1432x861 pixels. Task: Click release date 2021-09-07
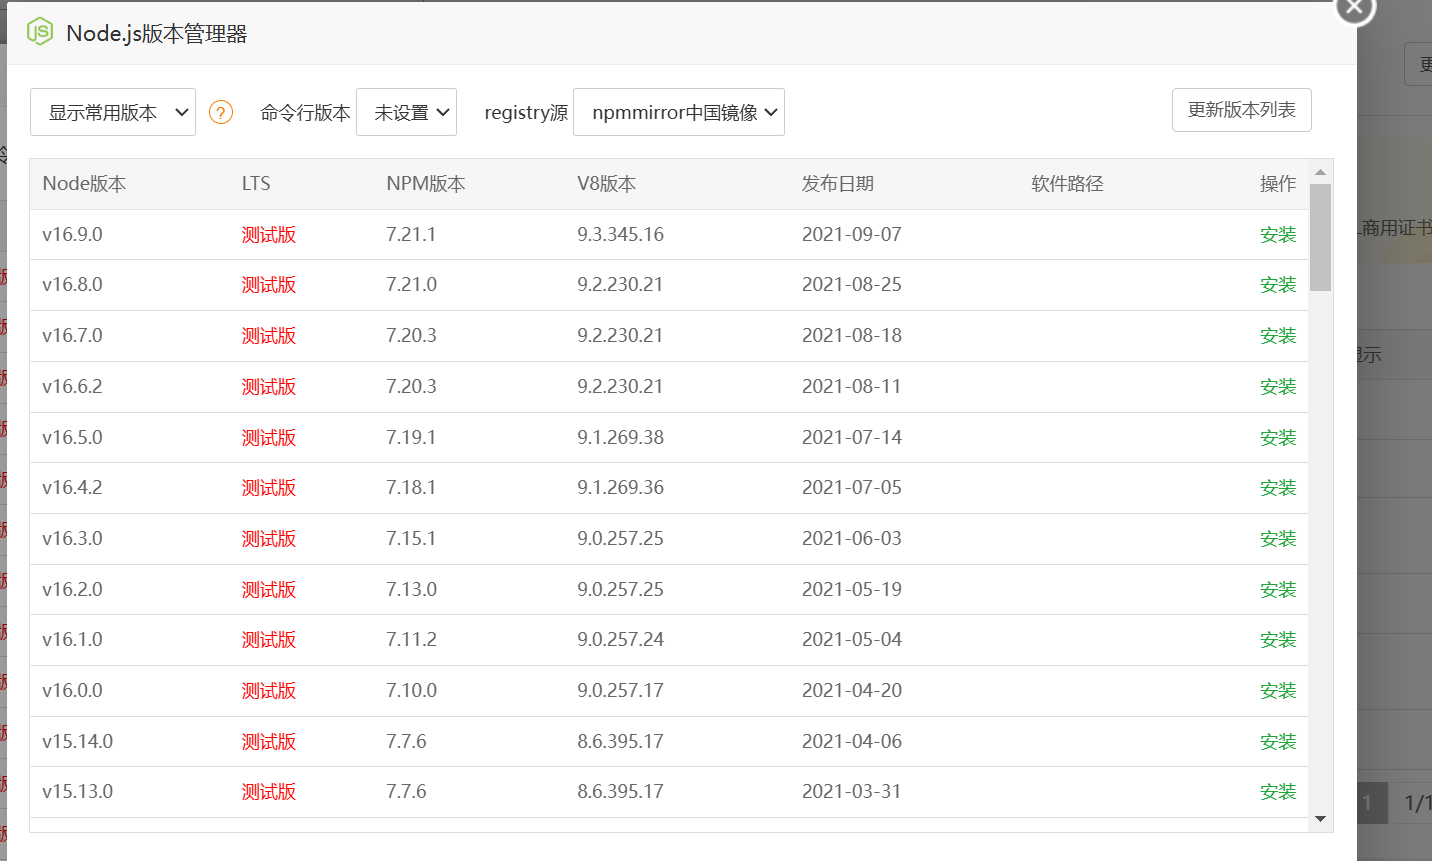tap(852, 234)
